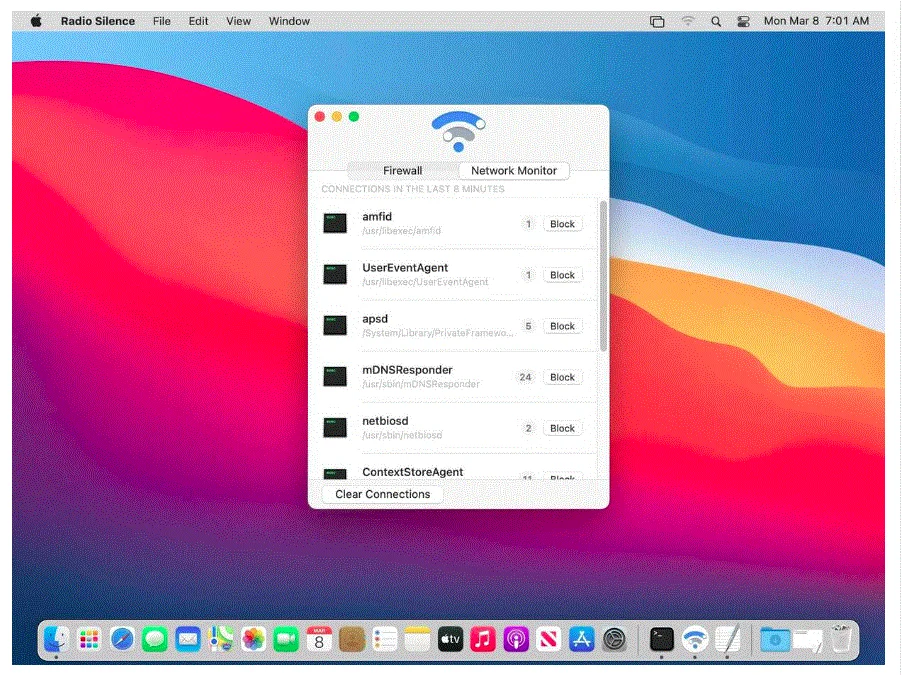Minimize the Radio Silence window
The width and height of the screenshot is (902, 675).
point(337,117)
